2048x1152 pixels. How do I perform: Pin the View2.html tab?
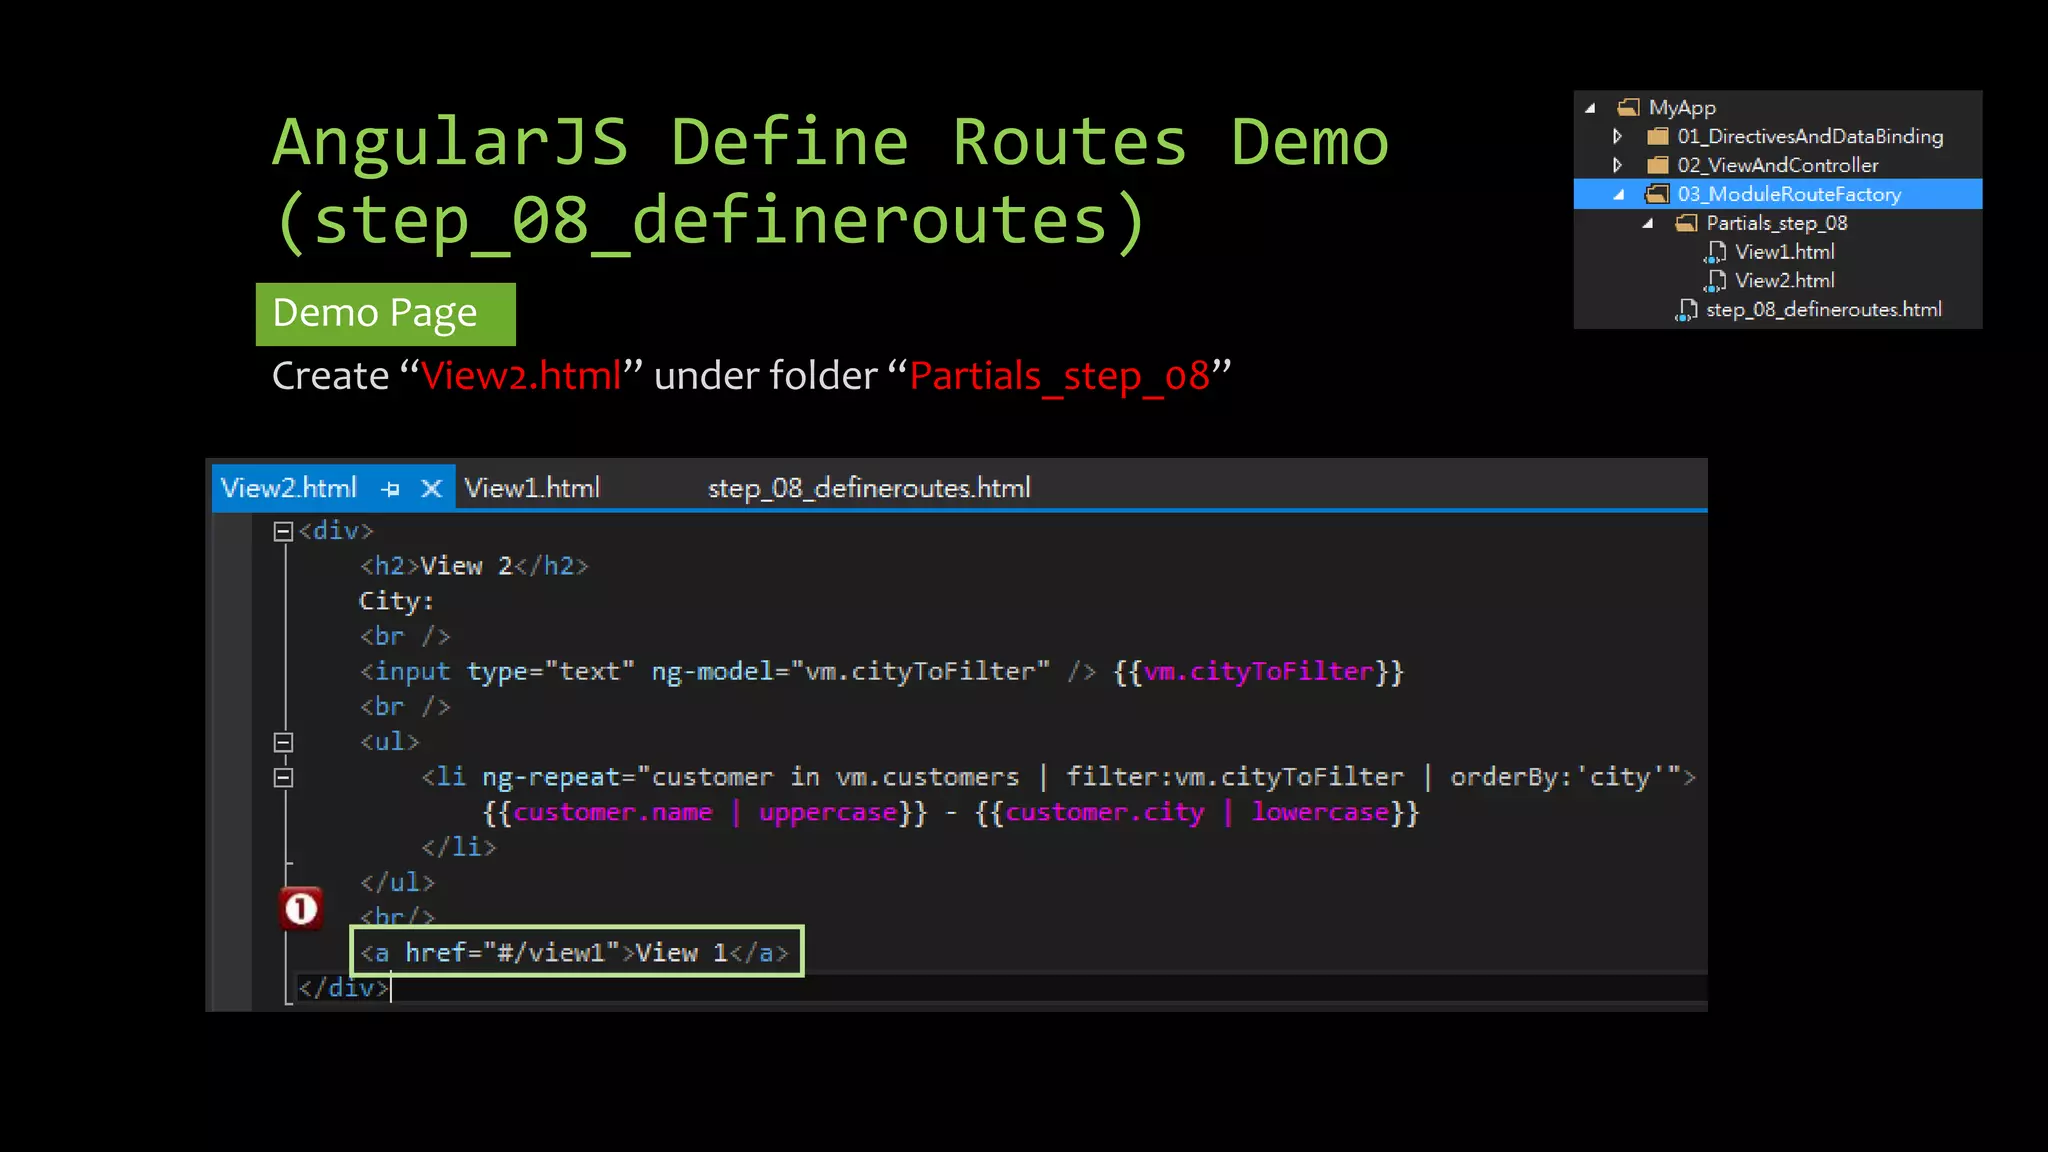click(x=390, y=489)
